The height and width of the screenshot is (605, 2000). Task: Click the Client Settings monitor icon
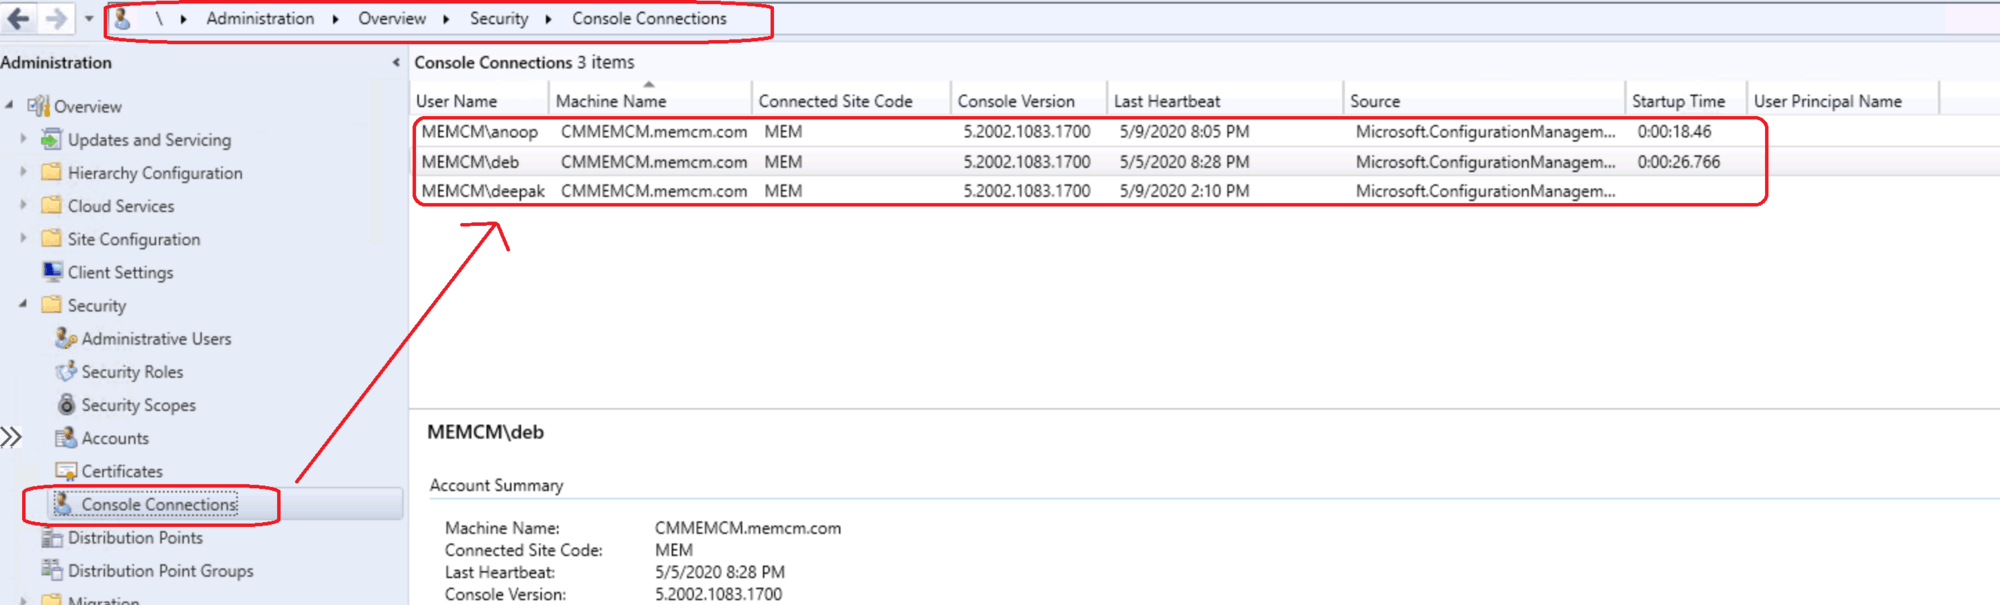click(x=52, y=271)
